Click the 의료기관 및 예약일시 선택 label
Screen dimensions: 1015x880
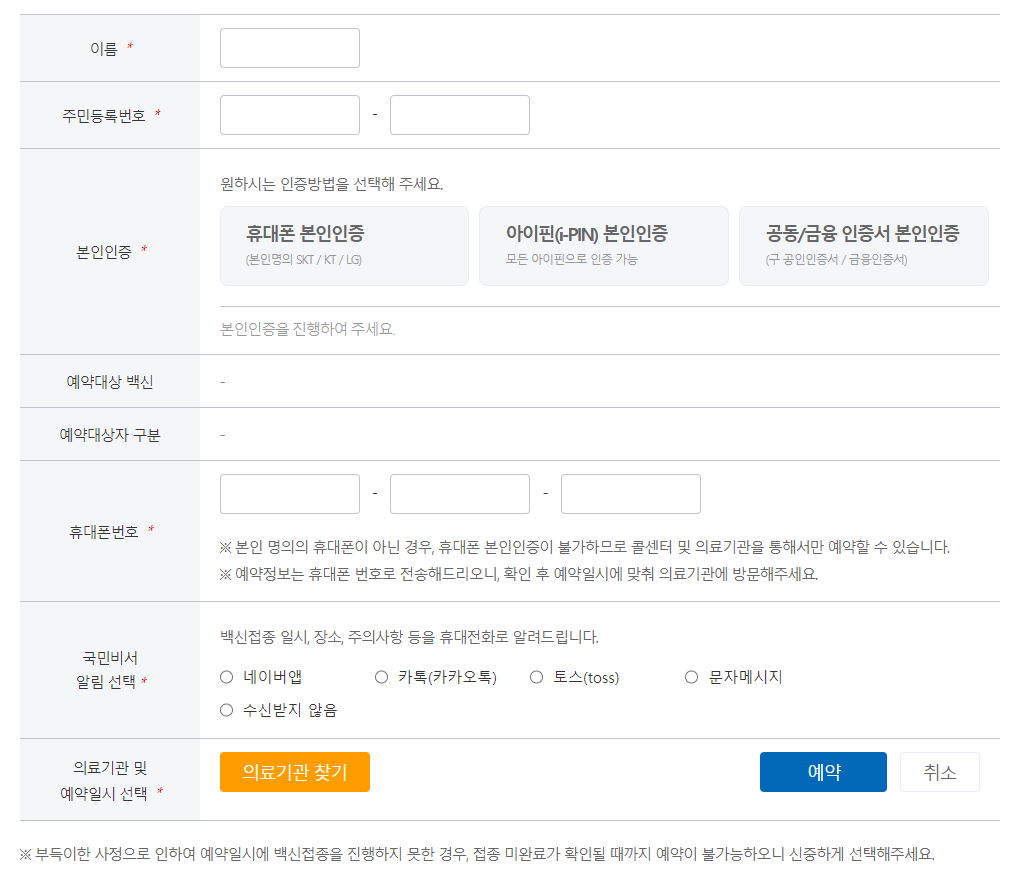click(109, 780)
